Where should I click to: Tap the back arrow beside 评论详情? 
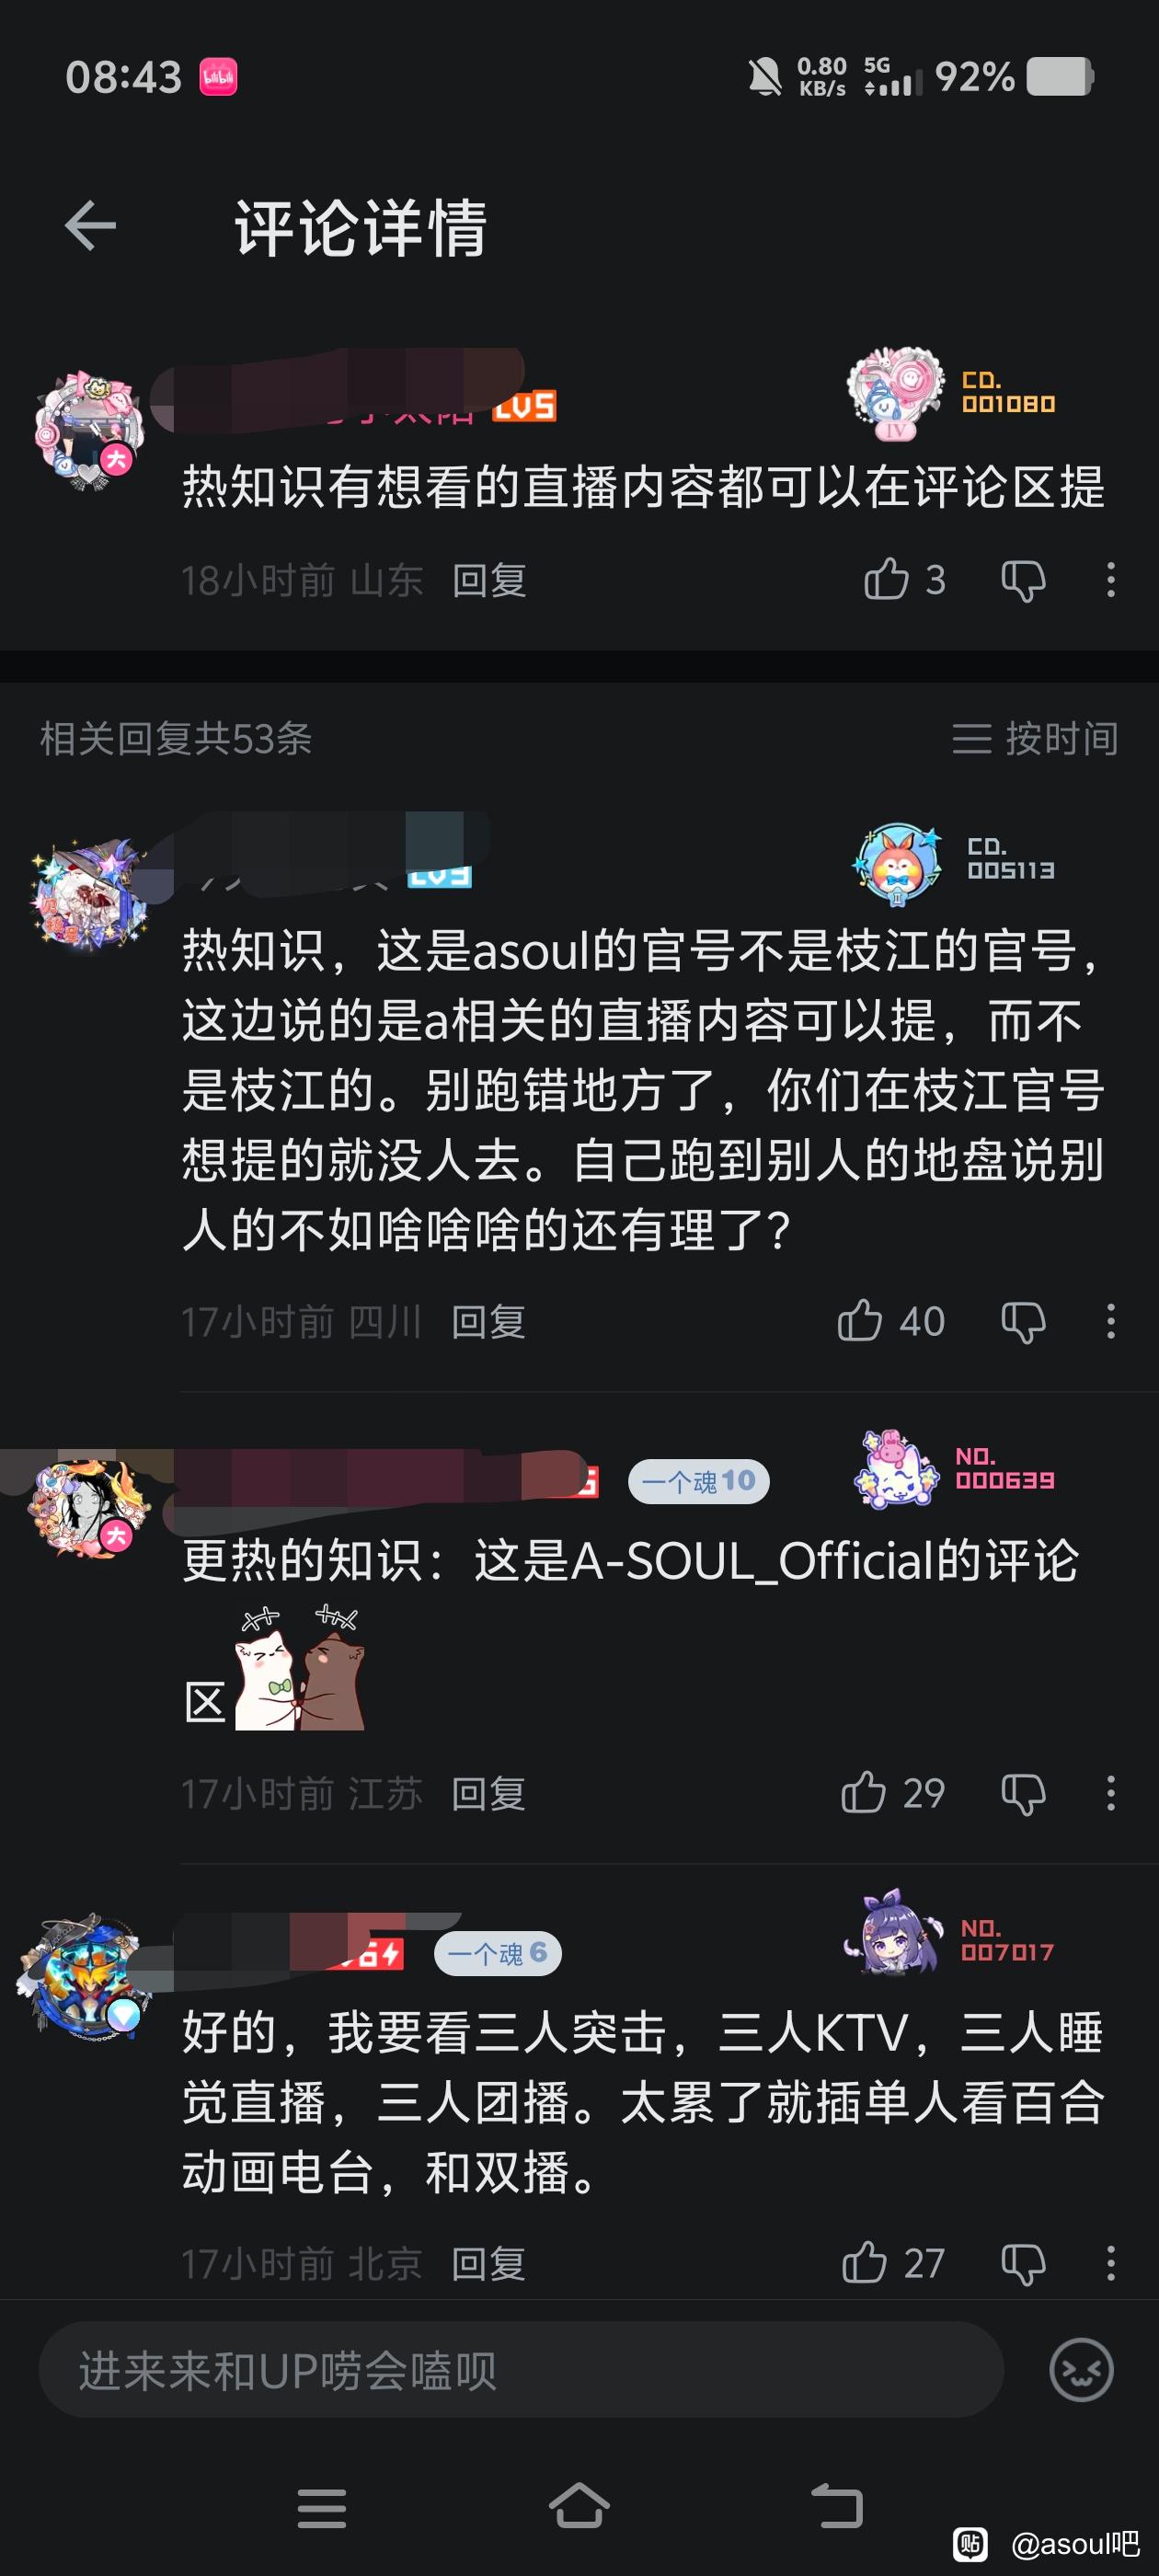(x=90, y=226)
